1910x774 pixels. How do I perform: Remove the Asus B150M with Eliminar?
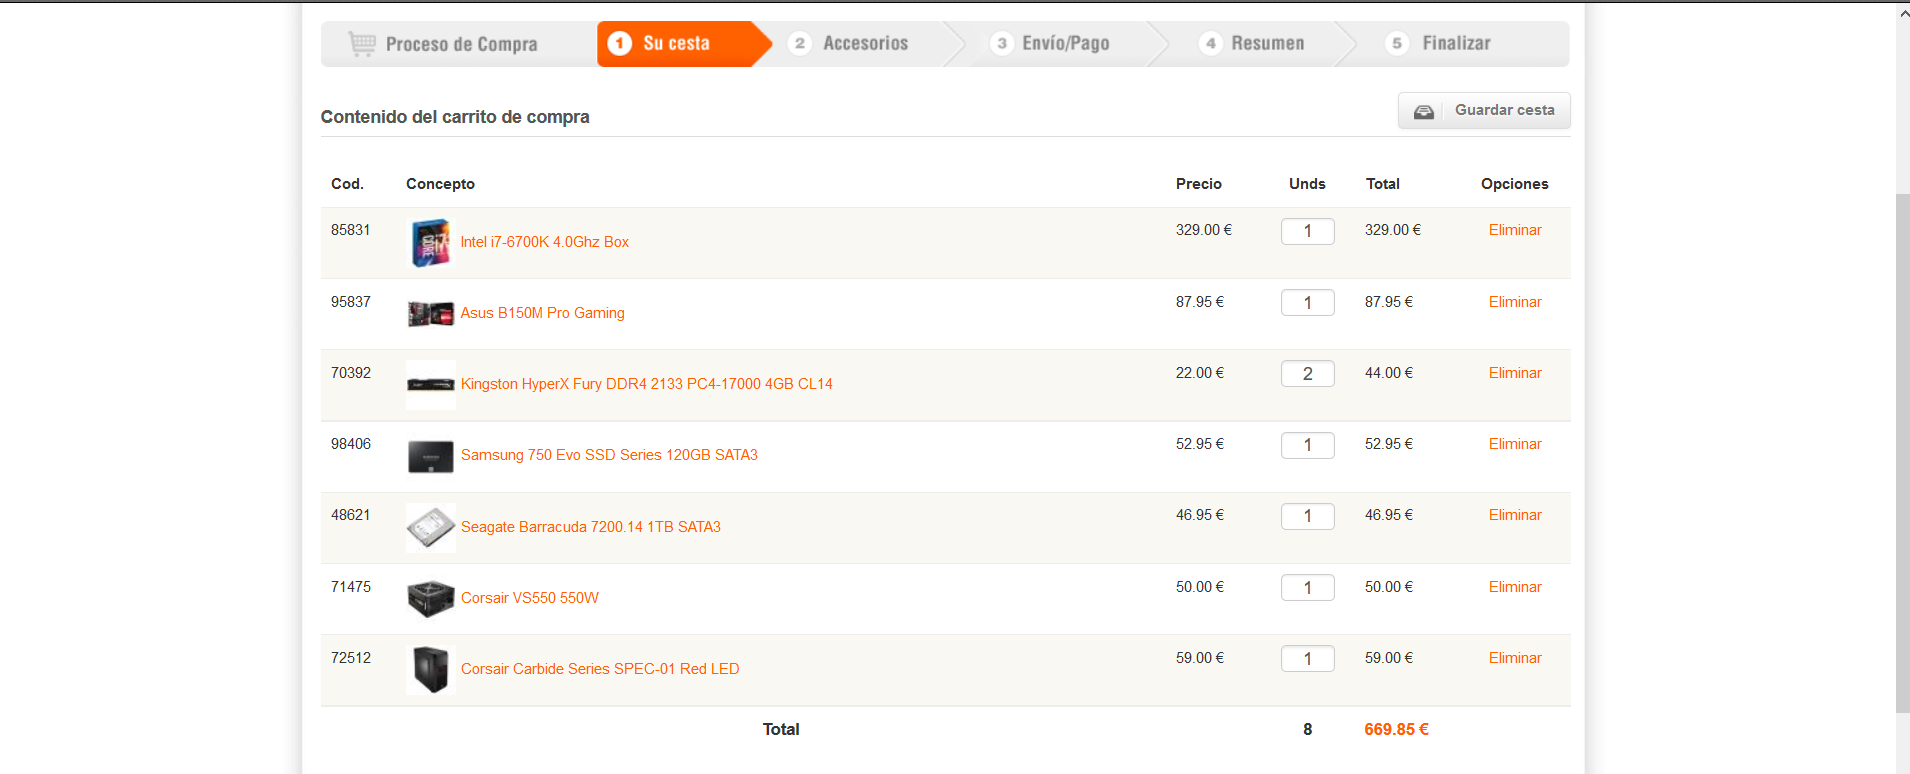click(1515, 302)
